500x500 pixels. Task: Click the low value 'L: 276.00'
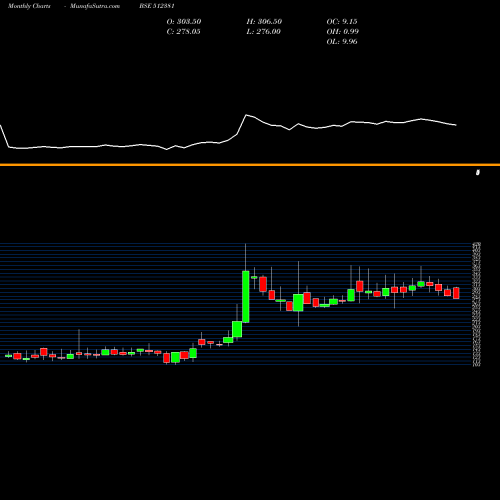(x=264, y=31)
